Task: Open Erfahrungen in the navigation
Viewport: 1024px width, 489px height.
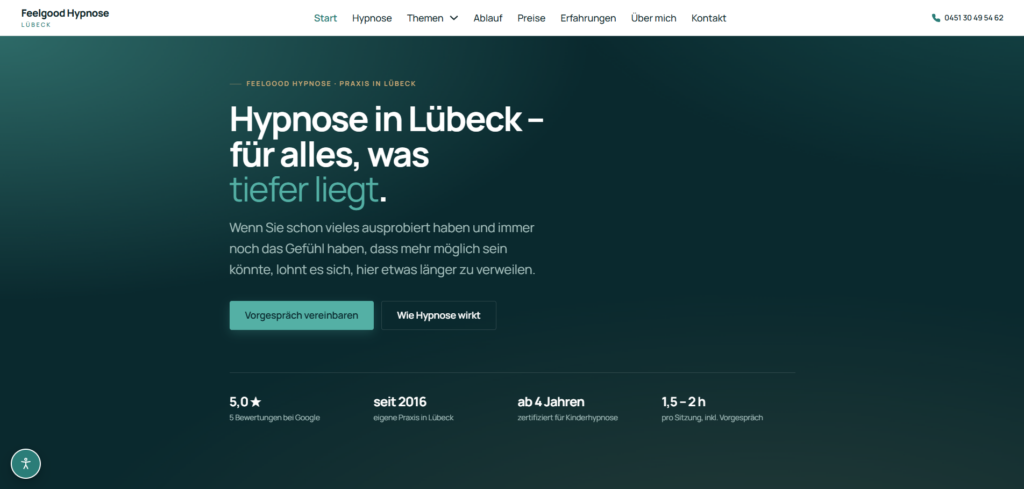Action: pos(588,18)
